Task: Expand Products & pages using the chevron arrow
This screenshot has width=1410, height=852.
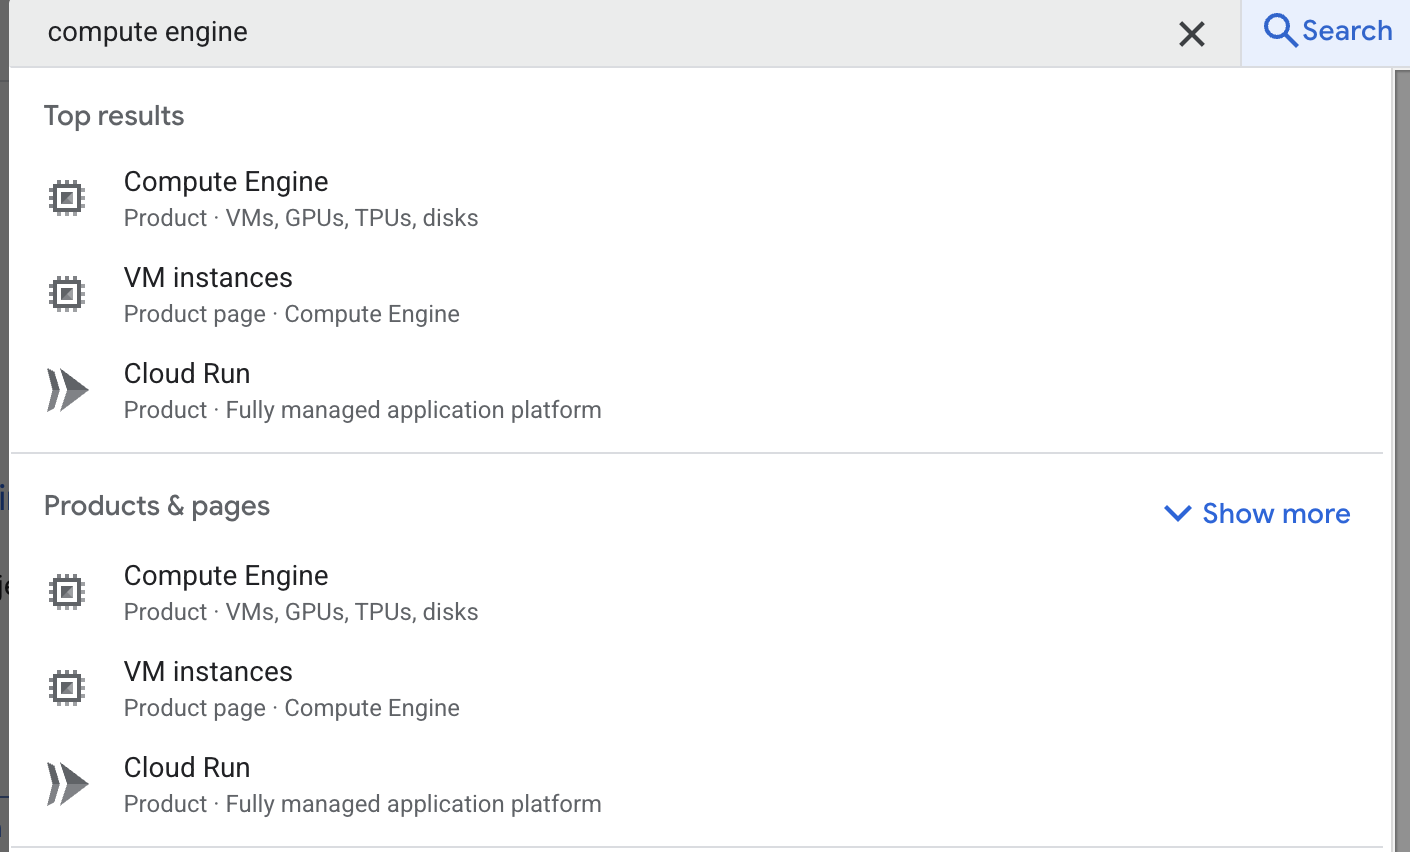Action: coord(1178,514)
